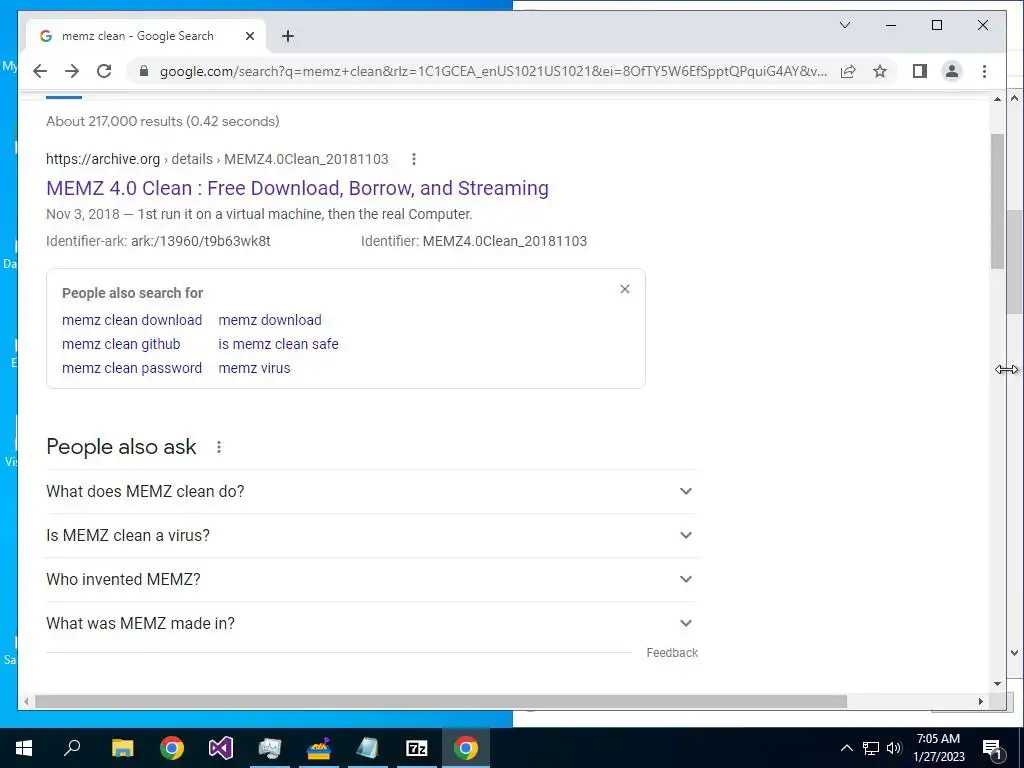The height and width of the screenshot is (768, 1024).
Task: Search for is memz clean safe
Action: click(x=278, y=344)
